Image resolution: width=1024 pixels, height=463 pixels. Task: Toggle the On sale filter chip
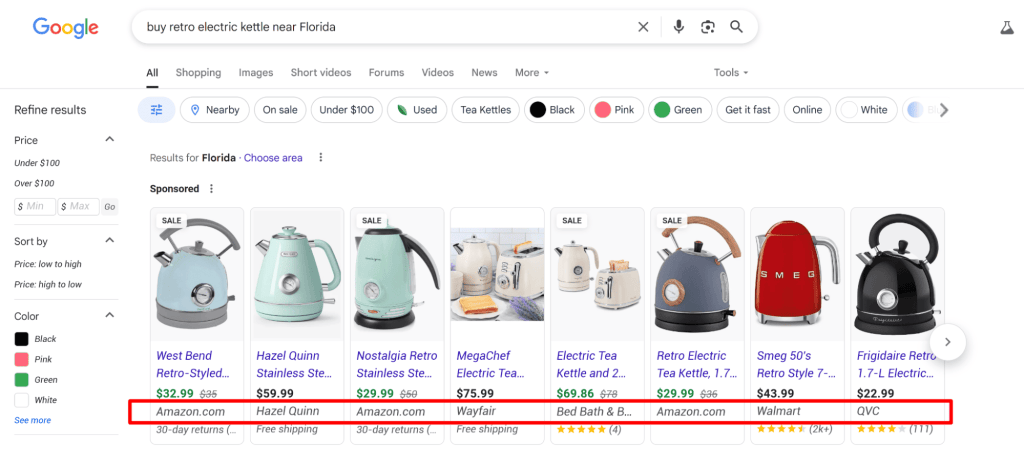pyautogui.click(x=280, y=110)
